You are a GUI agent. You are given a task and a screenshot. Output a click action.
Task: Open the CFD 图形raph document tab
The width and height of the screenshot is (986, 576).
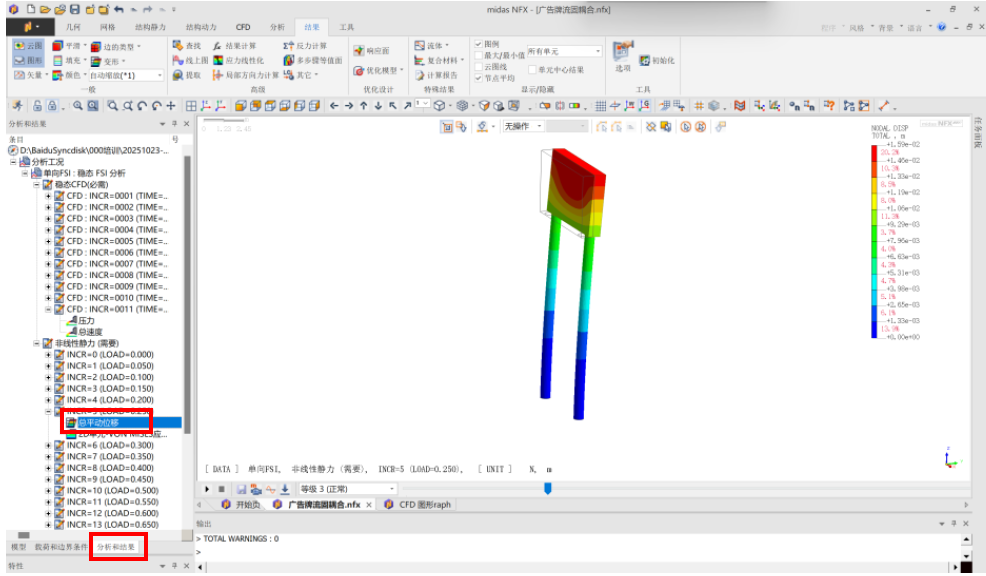(418, 505)
